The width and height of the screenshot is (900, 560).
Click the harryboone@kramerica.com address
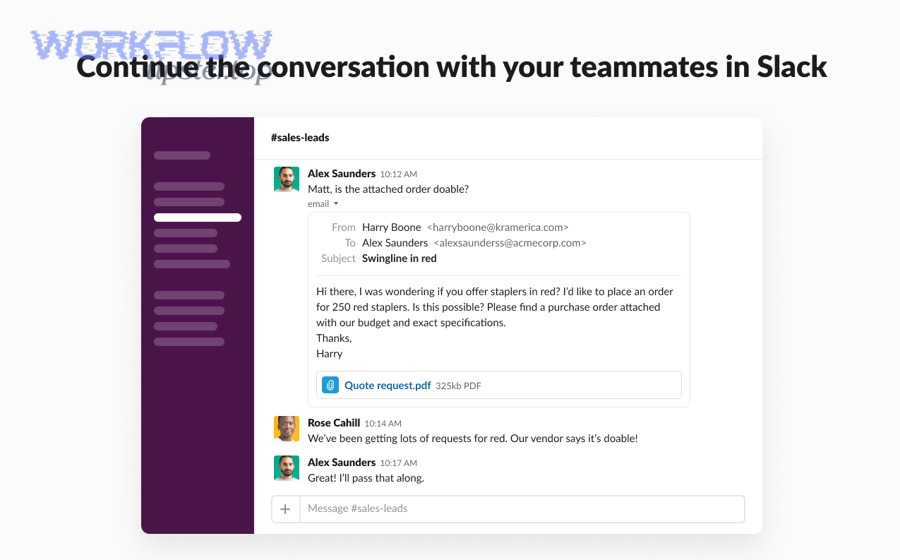[x=498, y=227]
